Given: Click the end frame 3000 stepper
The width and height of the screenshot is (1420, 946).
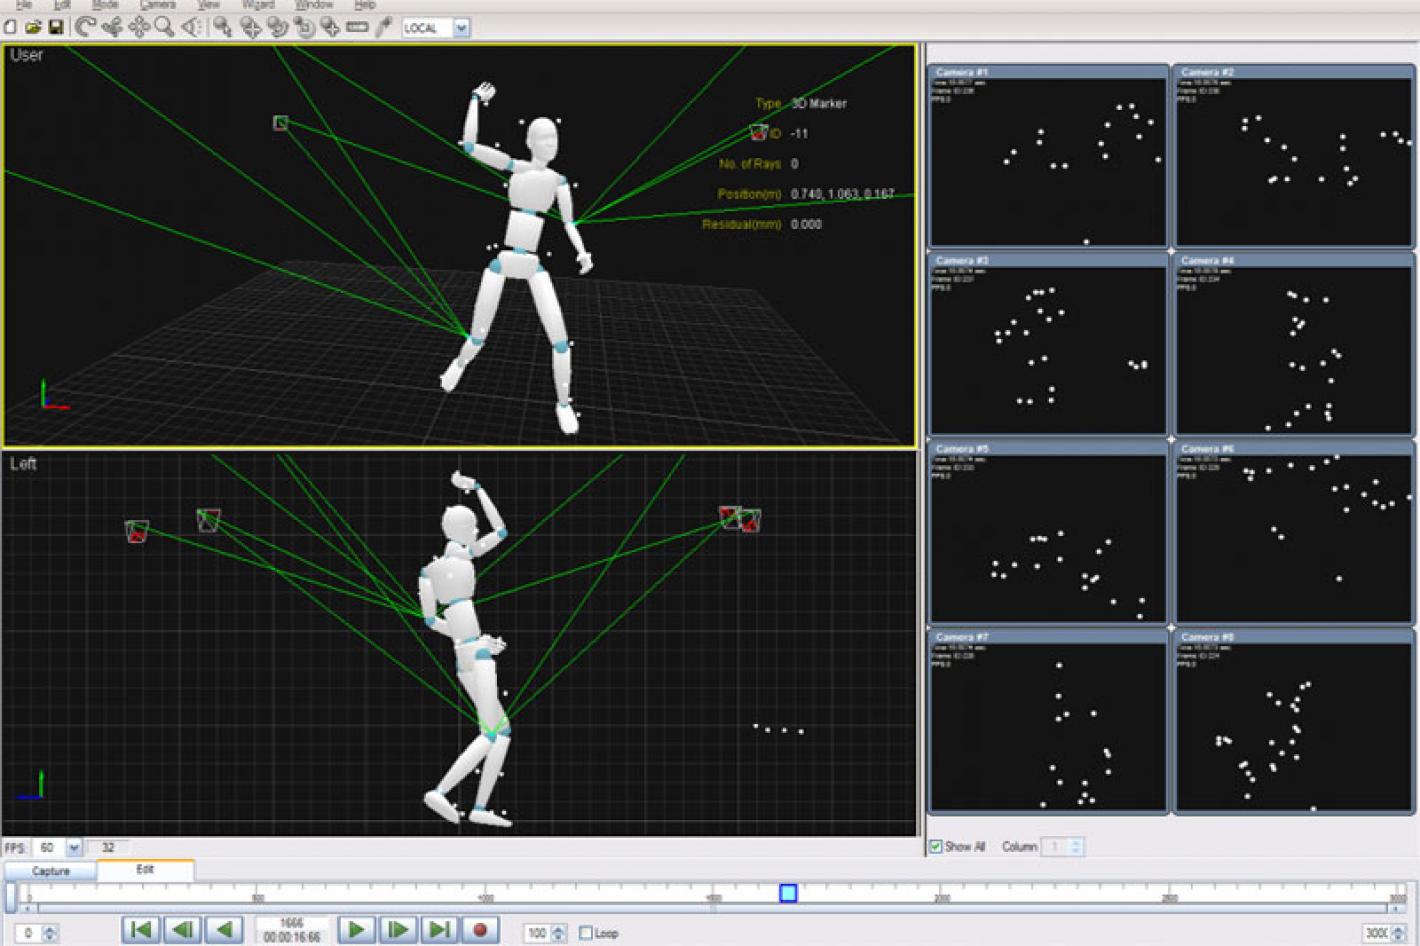Looking at the screenshot, I should [x=1398, y=933].
